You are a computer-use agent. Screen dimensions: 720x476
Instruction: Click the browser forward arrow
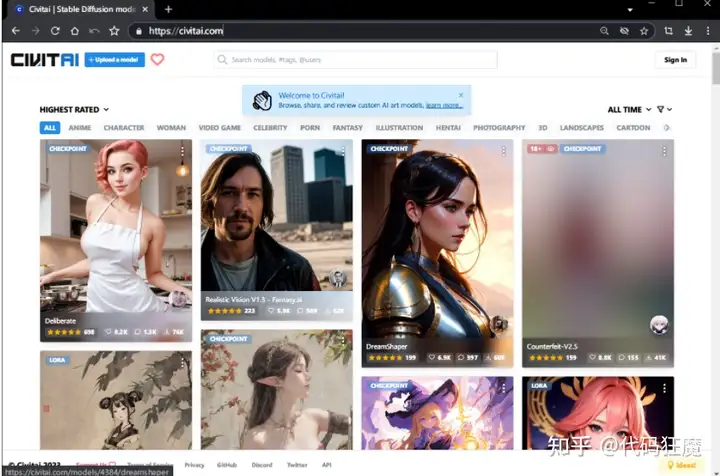tap(35, 31)
